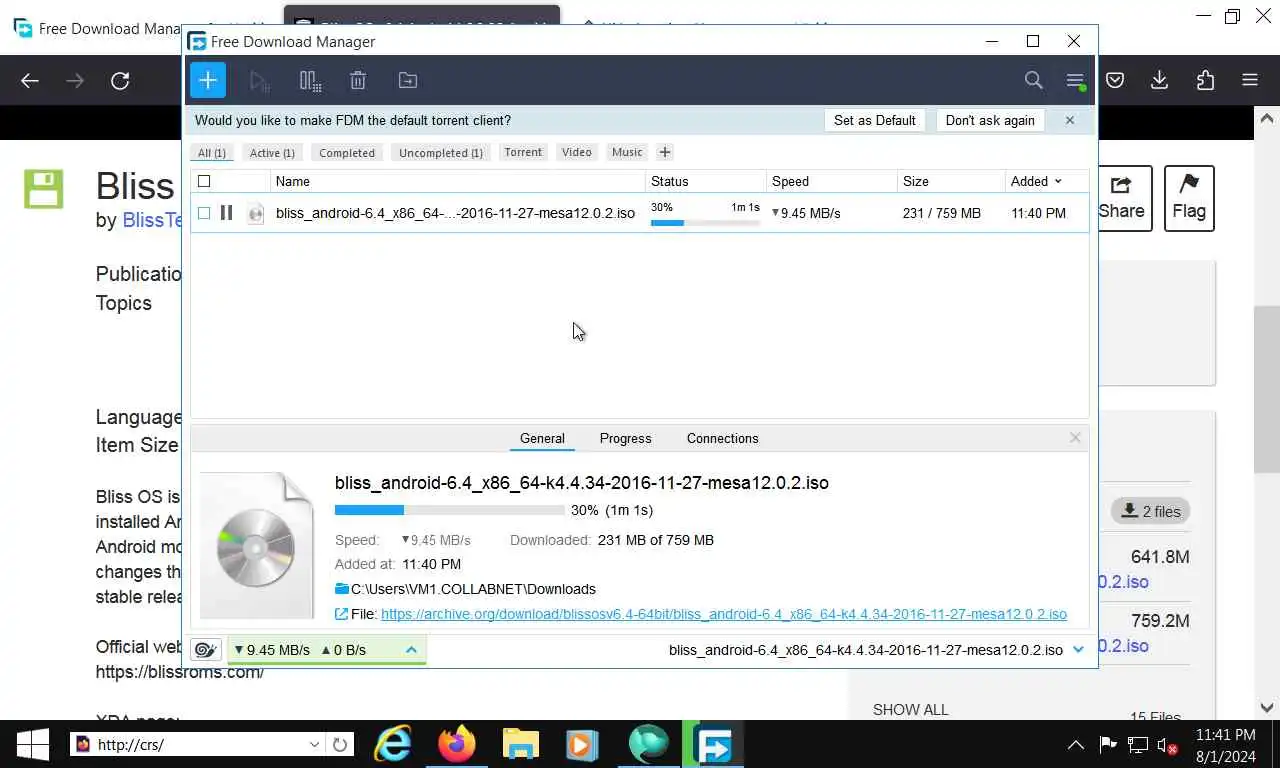
Task: Switch to the Progress details tab
Action: 626,438
